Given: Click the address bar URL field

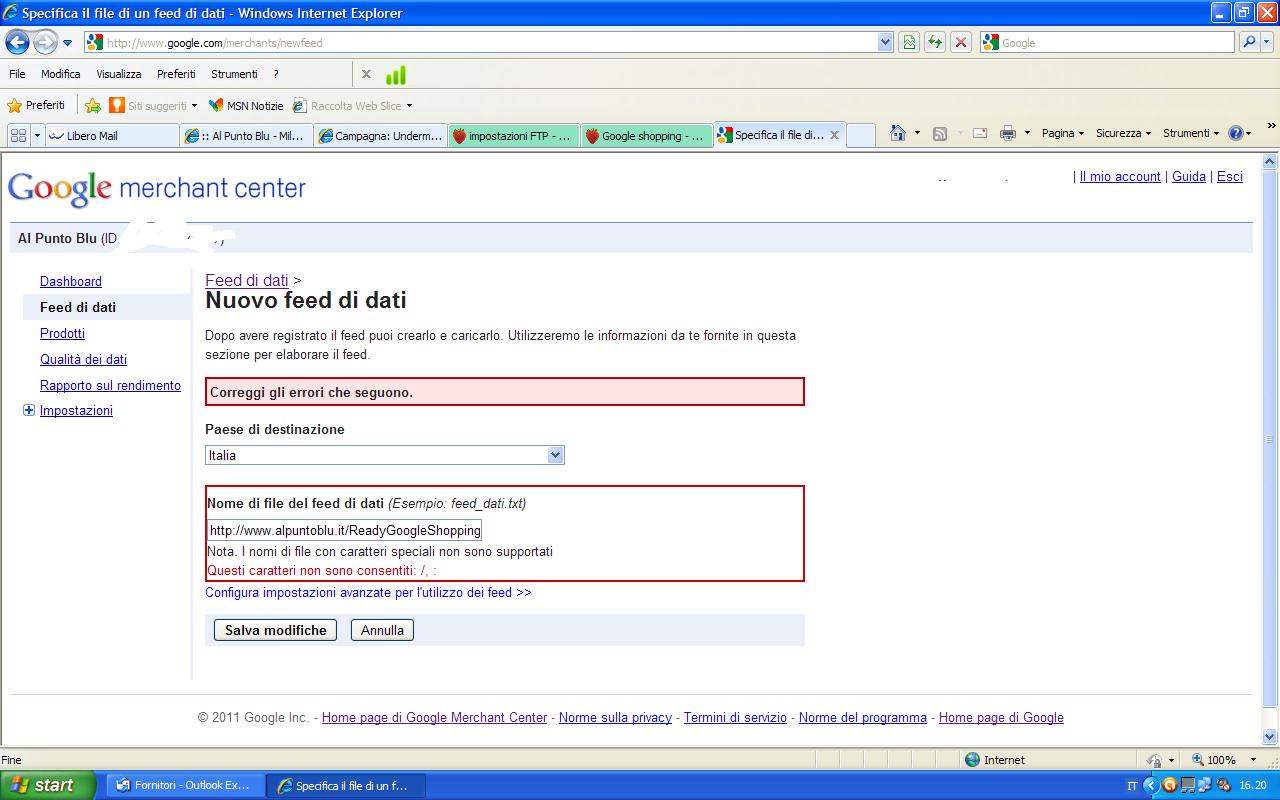Looking at the screenshot, I should (x=480, y=43).
